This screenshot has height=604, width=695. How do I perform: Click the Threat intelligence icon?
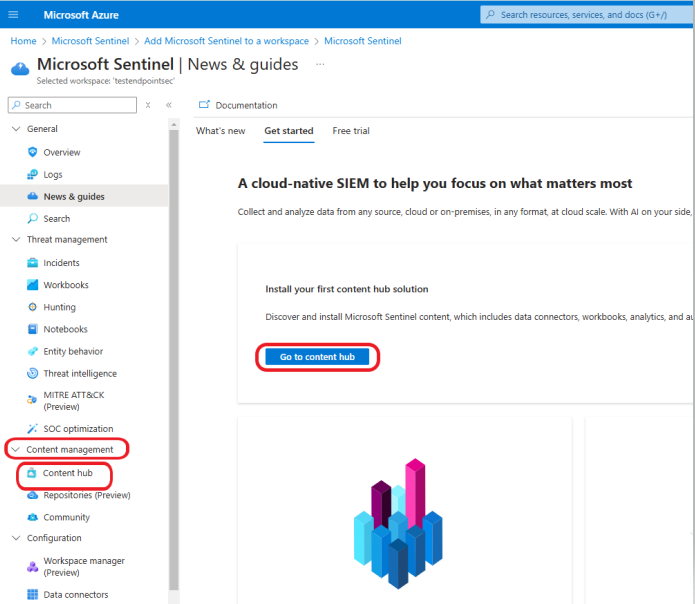point(32,373)
